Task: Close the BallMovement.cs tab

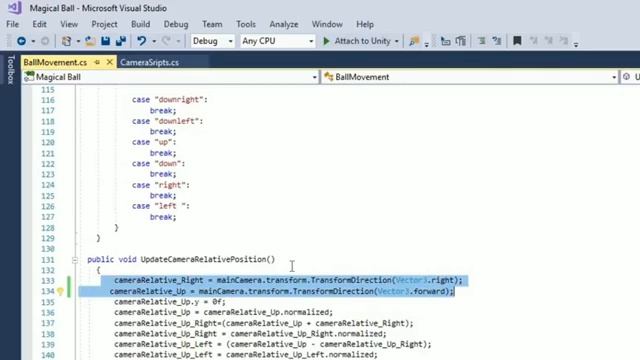Action: pyautogui.click(x=109, y=62)
